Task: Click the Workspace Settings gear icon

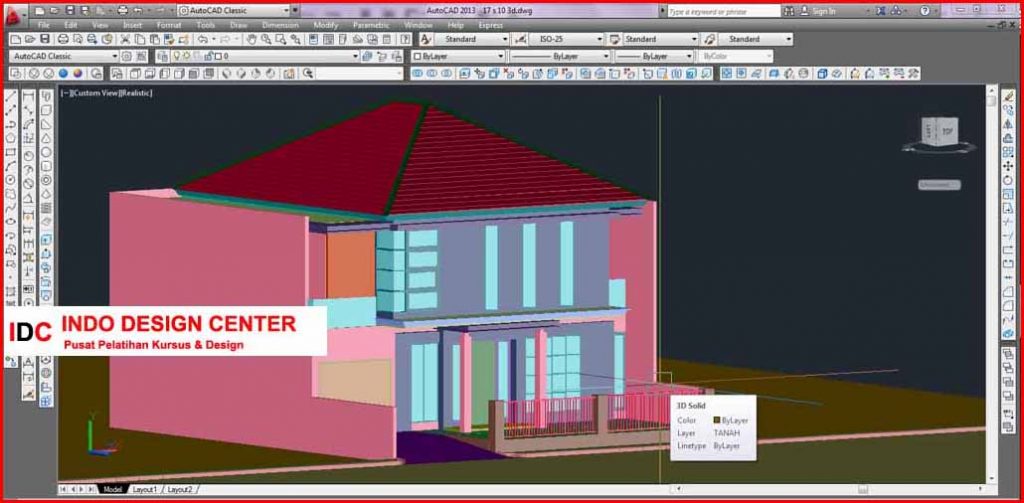Action: 126,56
